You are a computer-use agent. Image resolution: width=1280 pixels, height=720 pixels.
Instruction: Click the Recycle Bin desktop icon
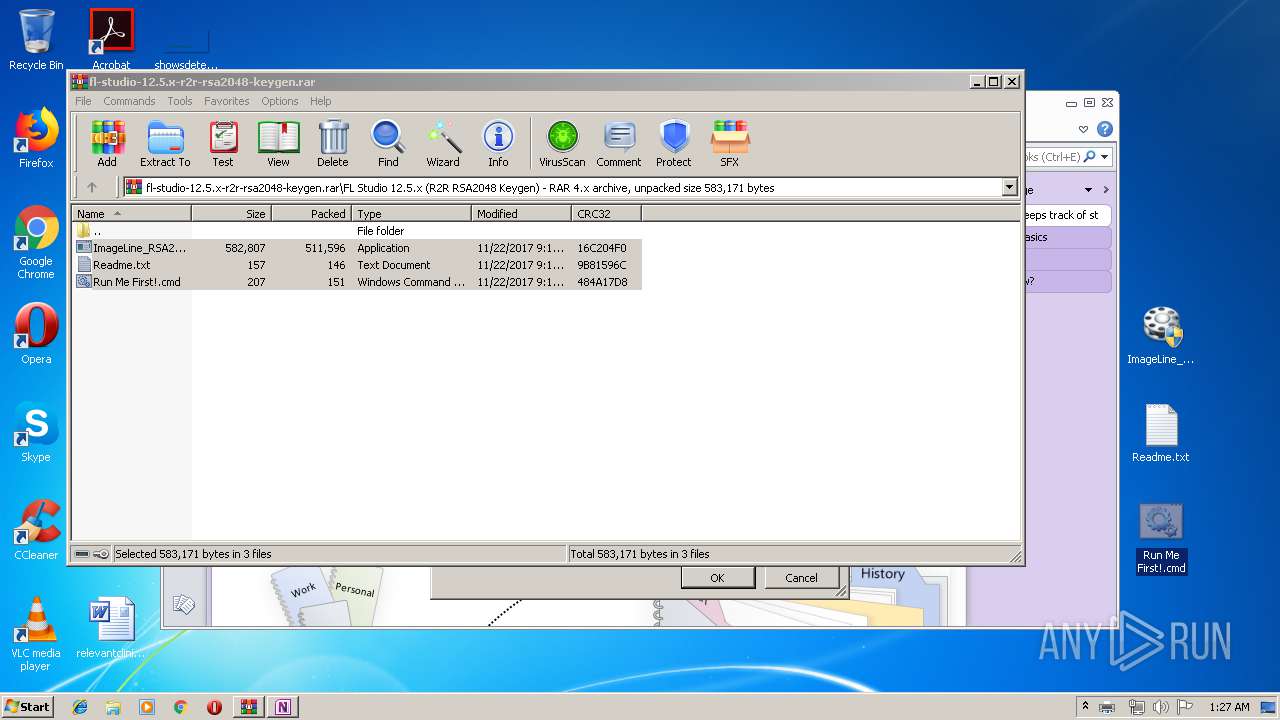click(x=36, y=40)
